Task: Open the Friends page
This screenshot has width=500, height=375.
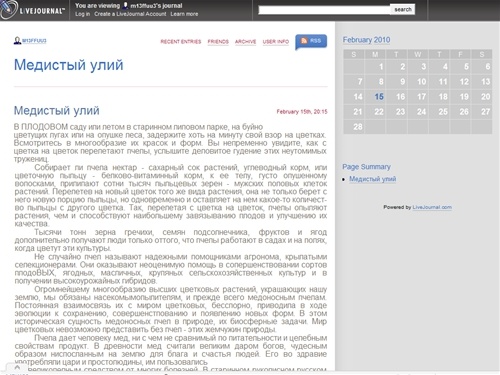Action: pos(218,42)
